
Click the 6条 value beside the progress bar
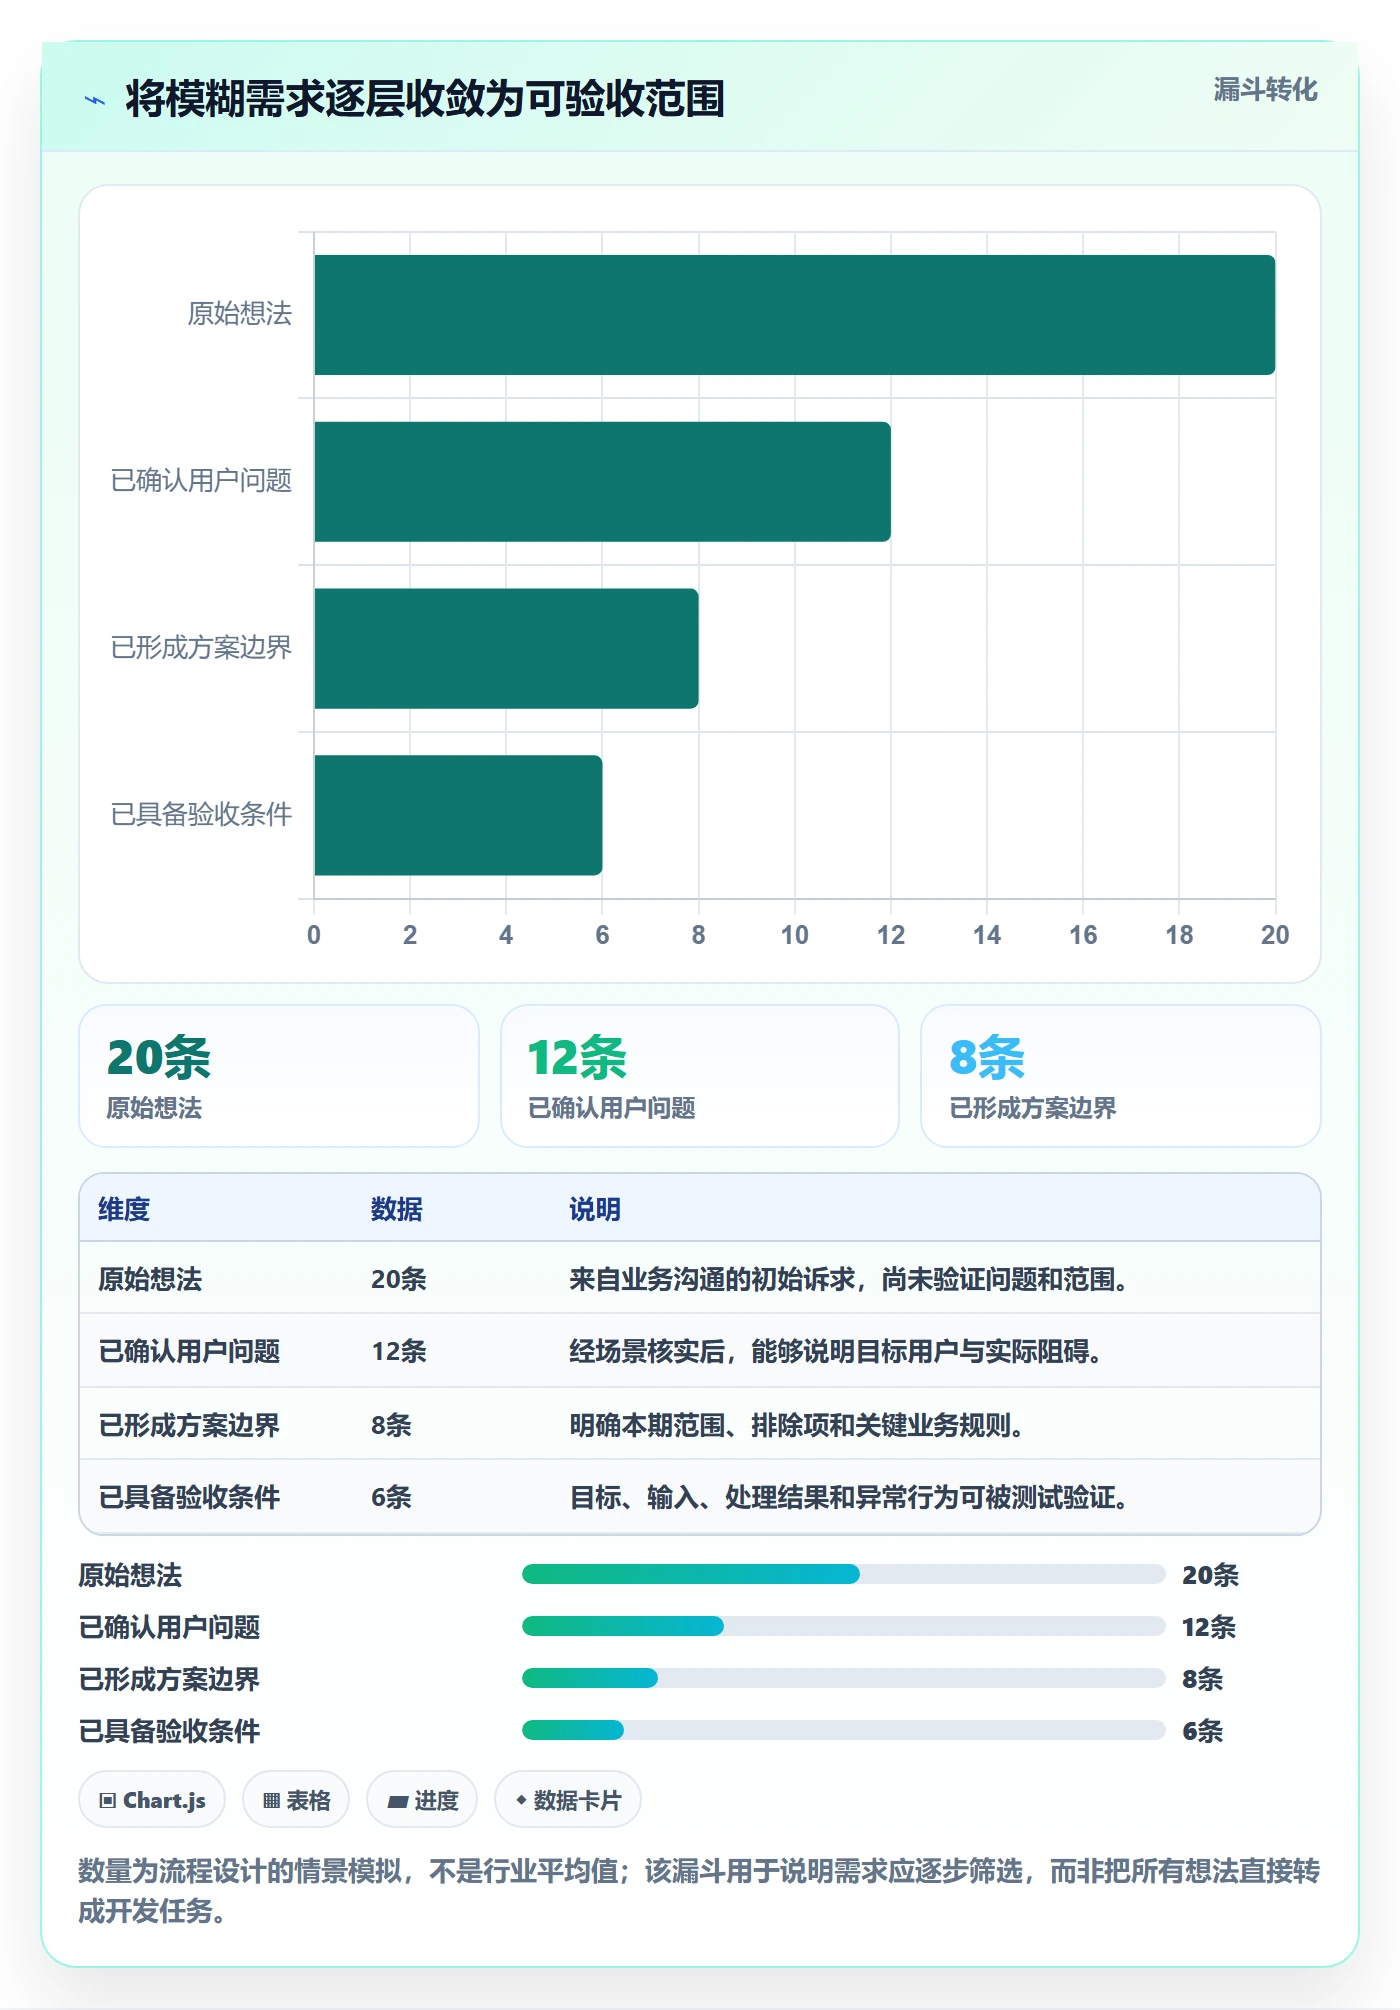pos(1203,1731)
